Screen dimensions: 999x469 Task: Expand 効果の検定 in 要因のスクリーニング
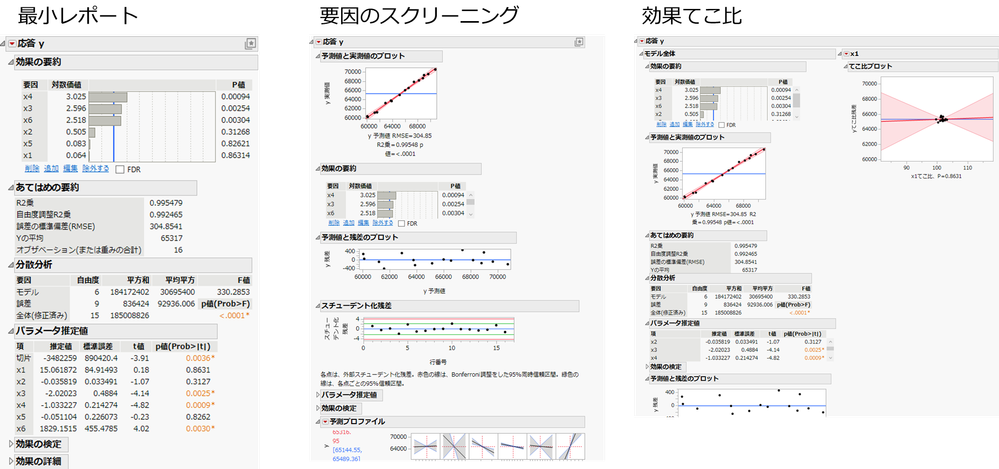(x=317, y=408)
